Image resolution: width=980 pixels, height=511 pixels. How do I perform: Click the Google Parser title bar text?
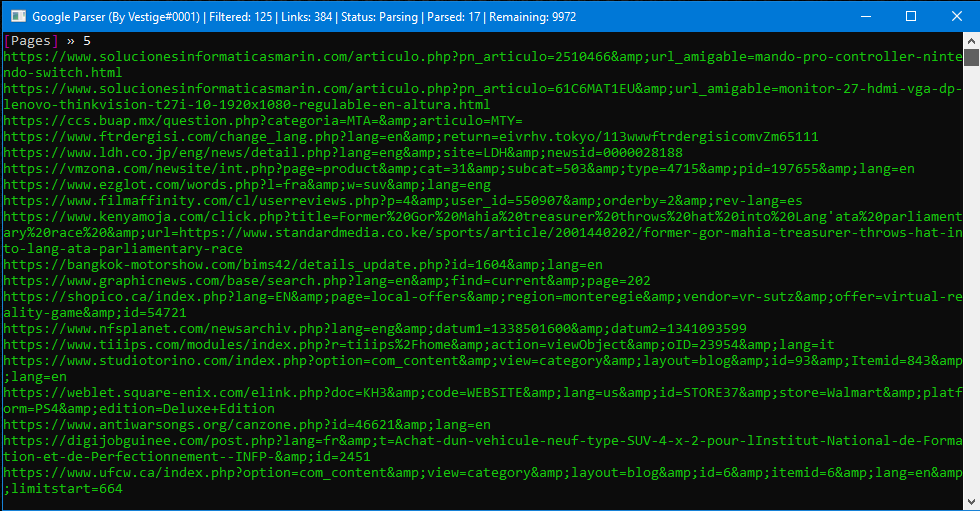point(304,17)
